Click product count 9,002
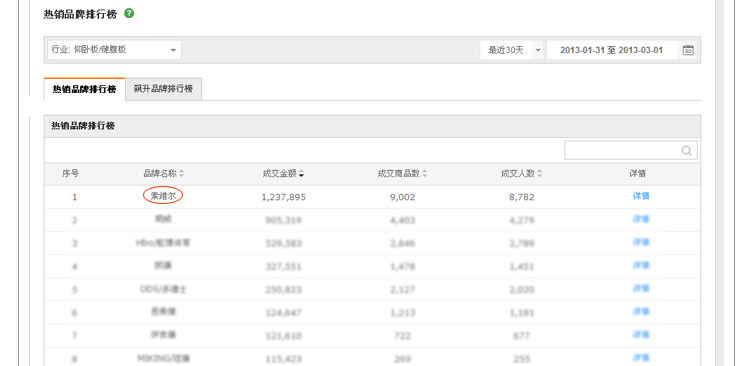Image resolution: width=750 pixels, height=366 pixels. [403, 197]
